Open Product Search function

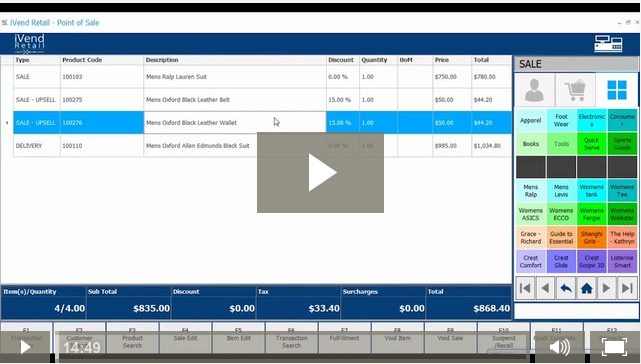pos(132,338)
